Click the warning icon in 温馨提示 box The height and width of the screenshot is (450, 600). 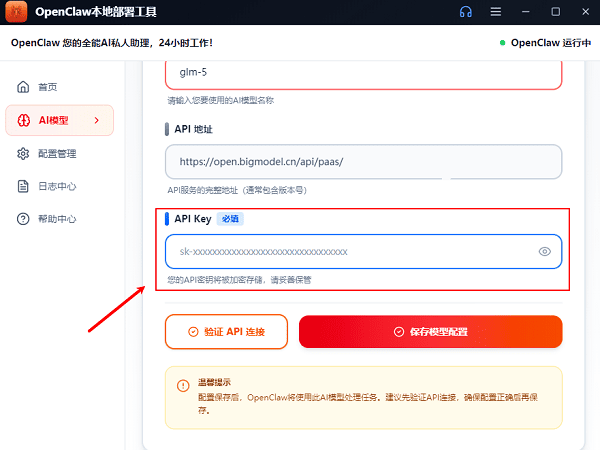183,385
